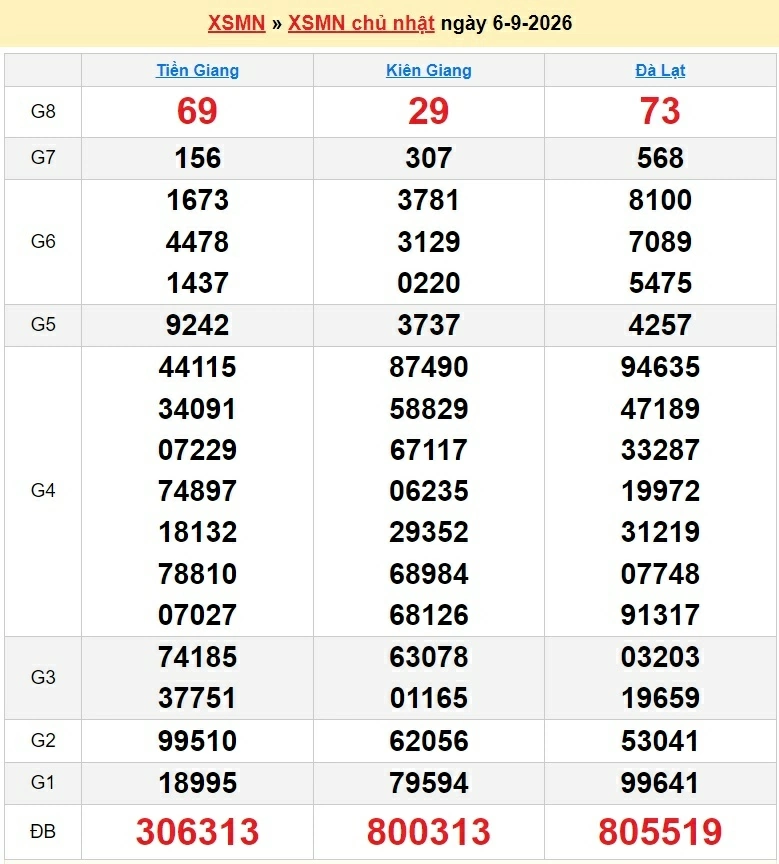The width and height of the screenshot is (779, 864).
Task: Click the G4 row label
Action: point(43,490)
